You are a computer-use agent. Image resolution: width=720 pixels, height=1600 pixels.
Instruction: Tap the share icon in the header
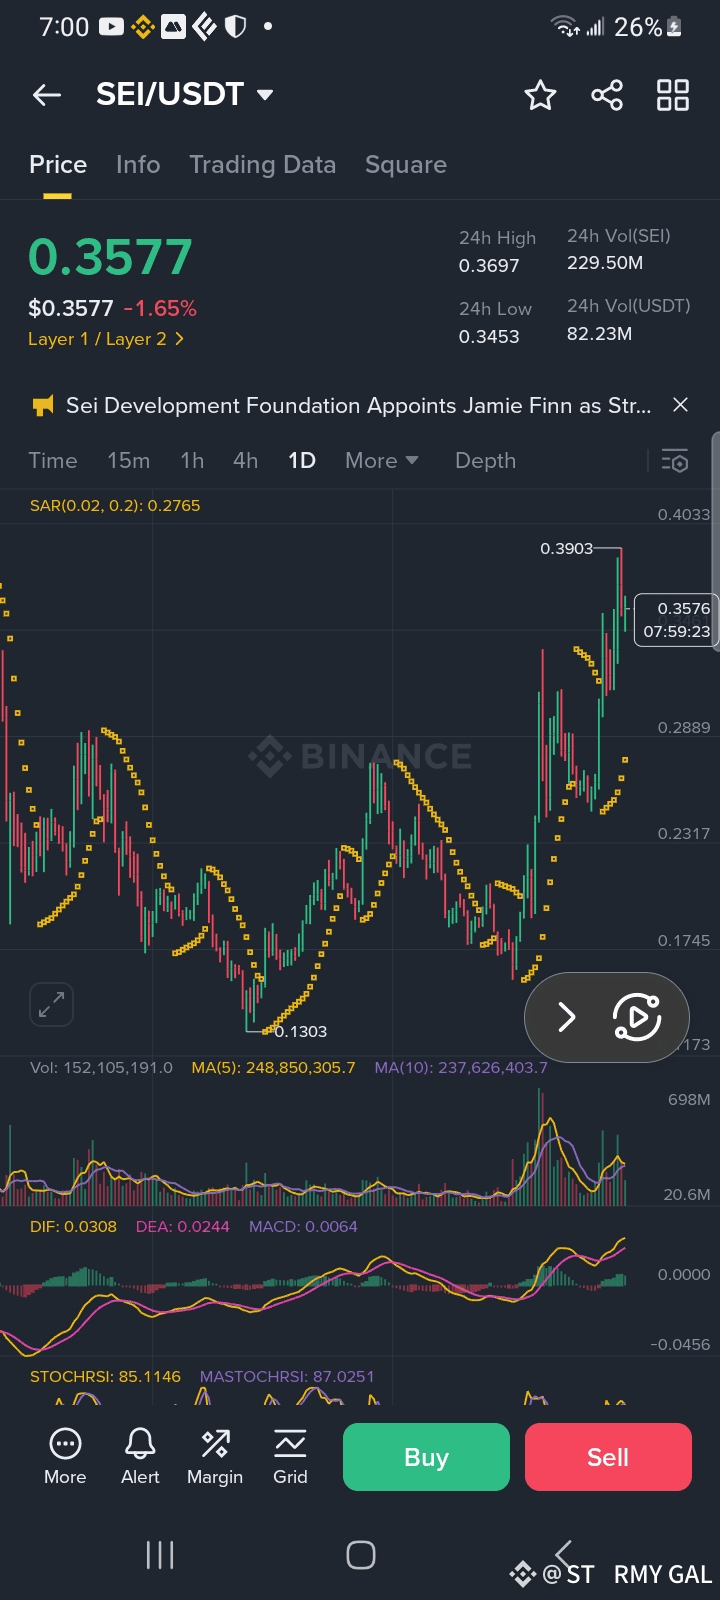pos(607,95)
